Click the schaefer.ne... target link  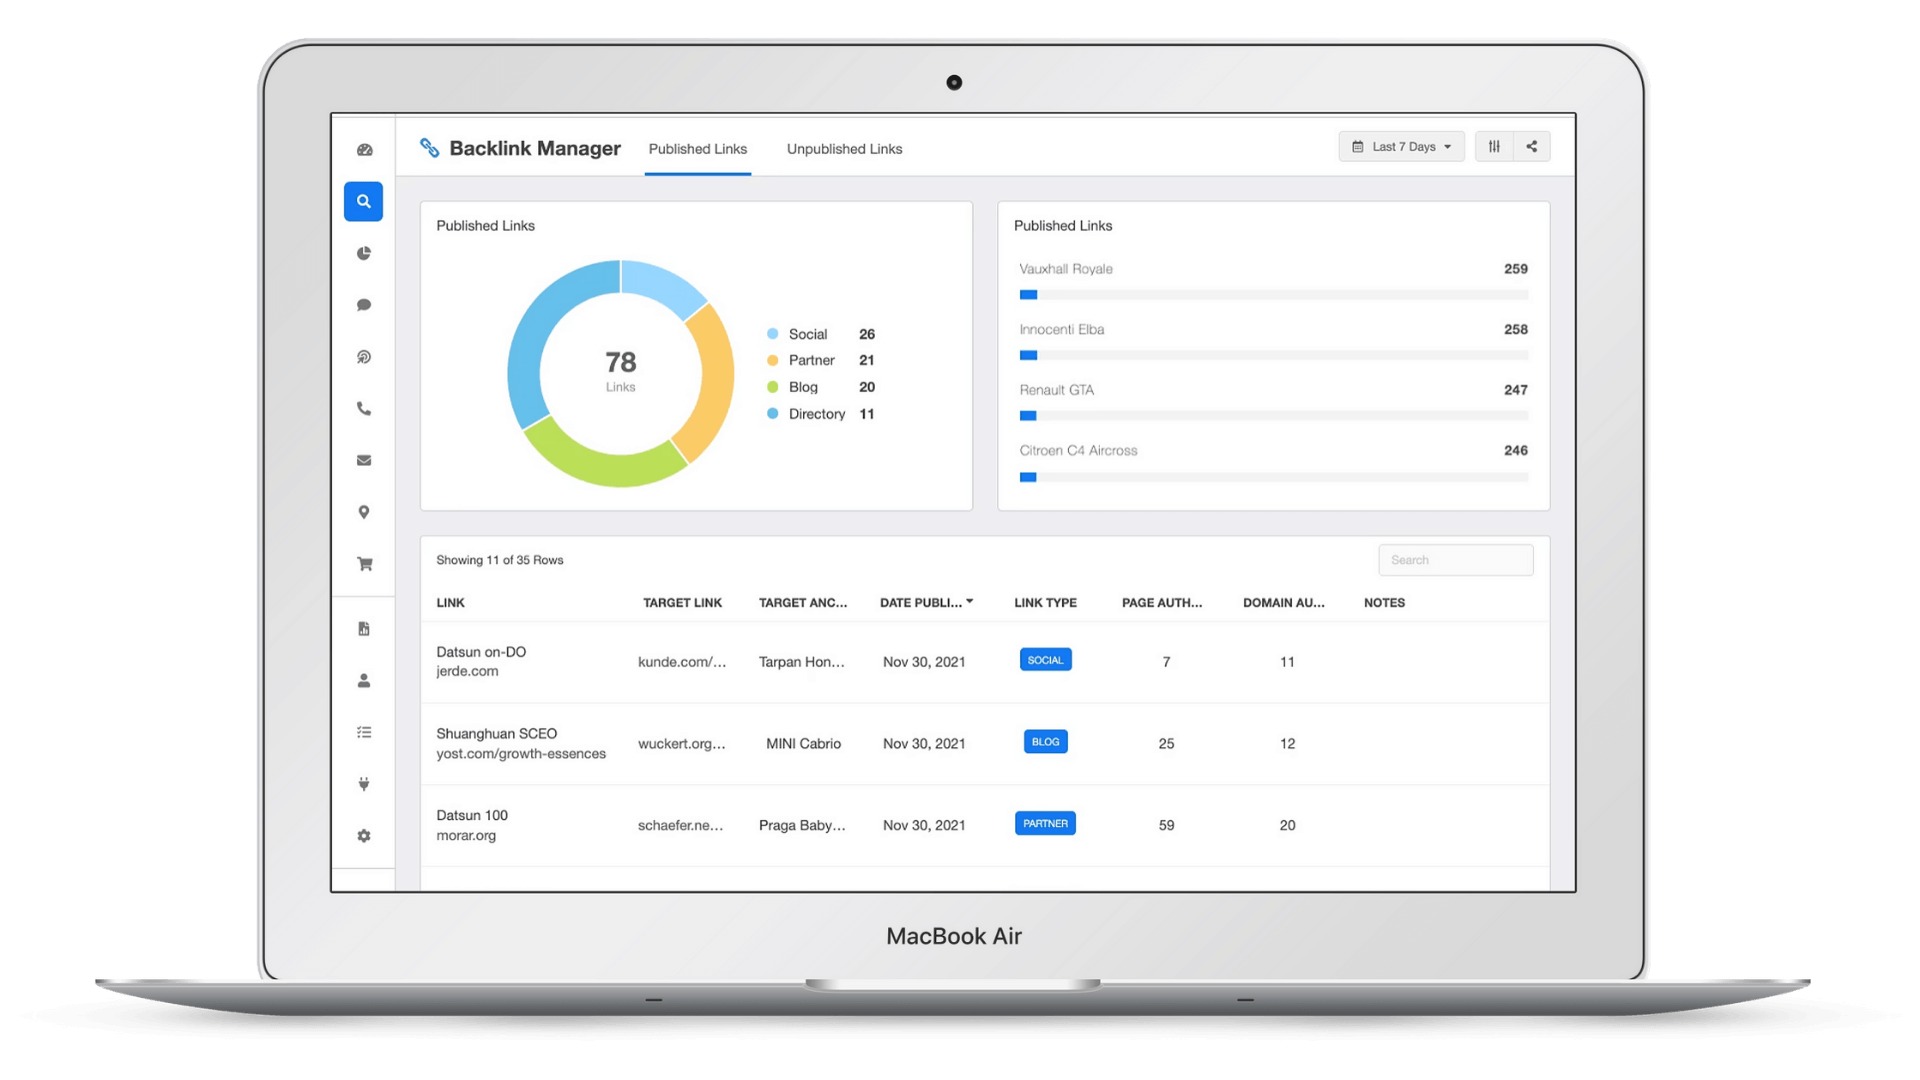(x=680, y=826)
